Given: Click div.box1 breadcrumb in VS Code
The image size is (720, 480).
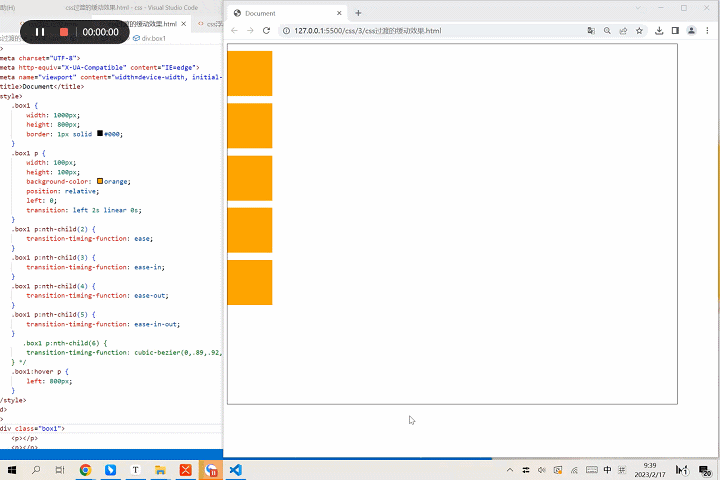Looking at the screenshot, I should point(150,38).
